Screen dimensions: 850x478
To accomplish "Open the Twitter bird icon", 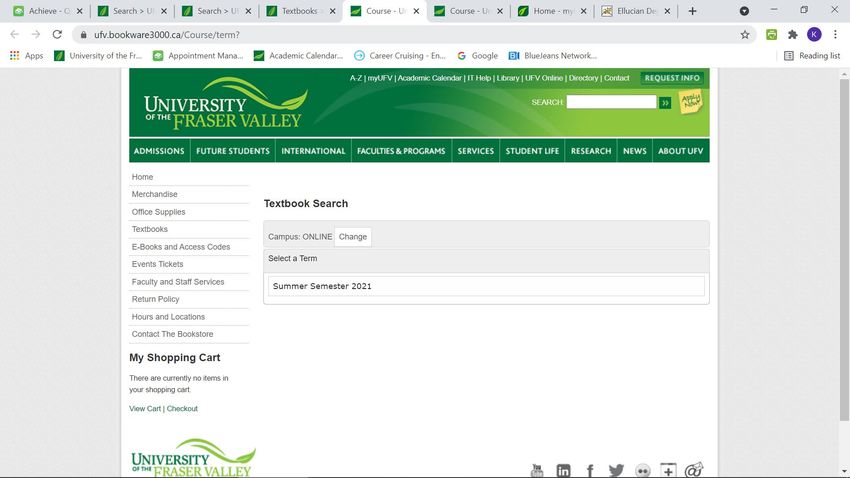I will click(616, 470).
